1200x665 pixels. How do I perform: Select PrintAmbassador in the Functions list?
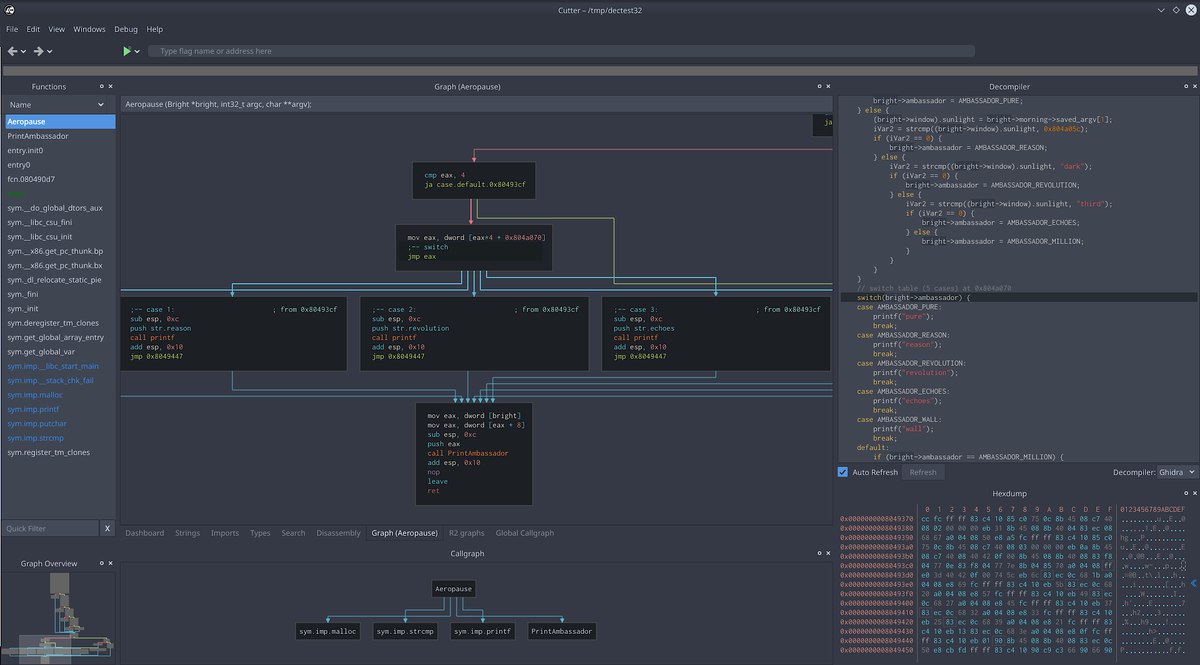tap(38, 136)
